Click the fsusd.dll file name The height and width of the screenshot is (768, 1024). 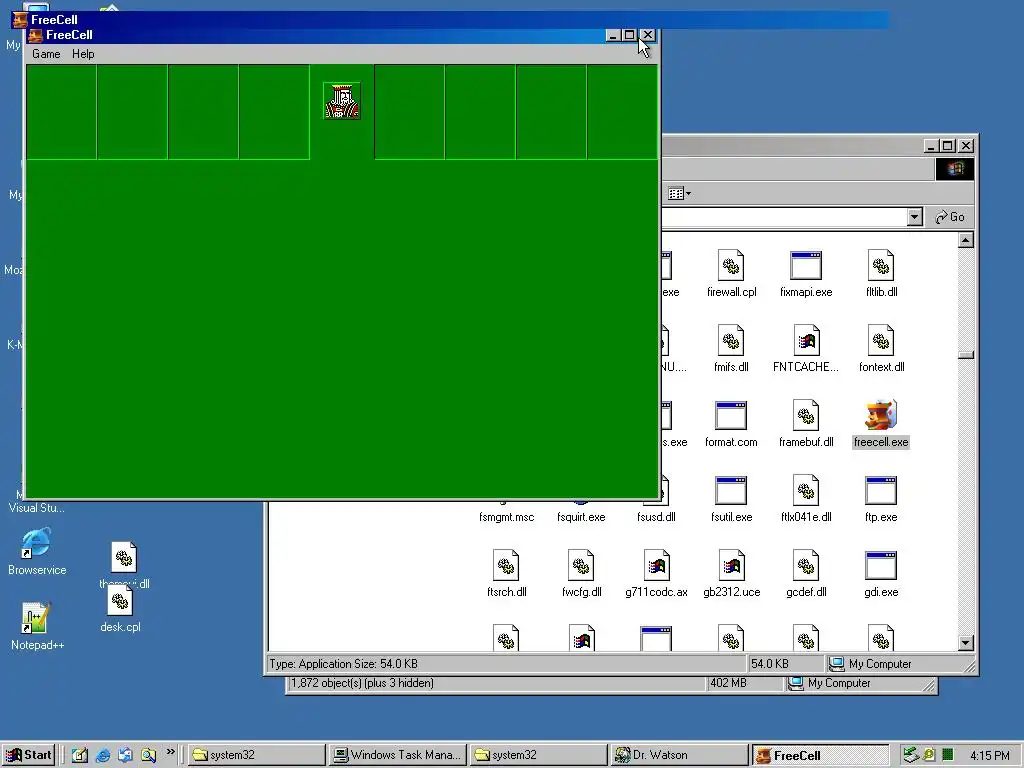tap(656, 517)
